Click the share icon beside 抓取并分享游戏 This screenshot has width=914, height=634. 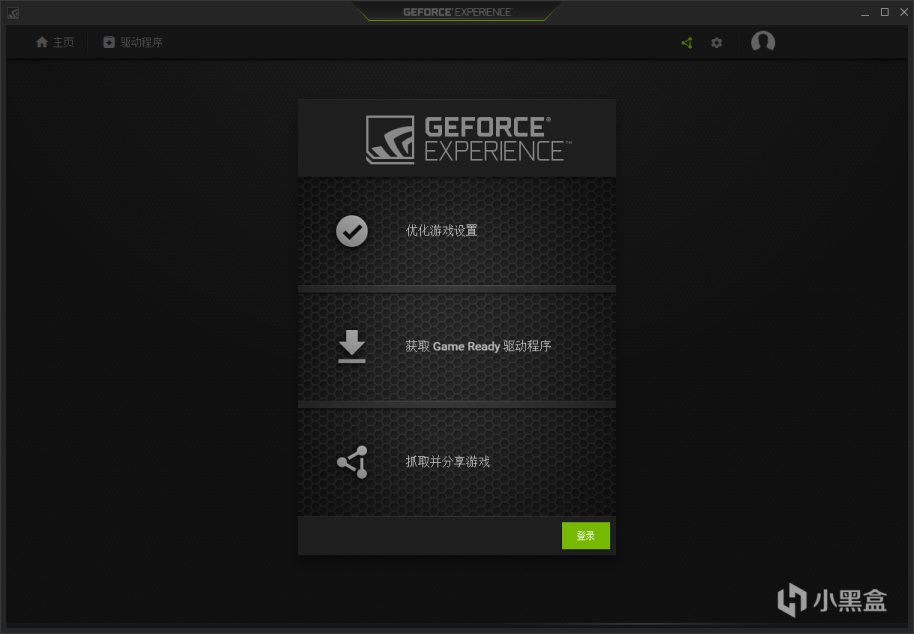pyautogui.click(x=352, y=462)
